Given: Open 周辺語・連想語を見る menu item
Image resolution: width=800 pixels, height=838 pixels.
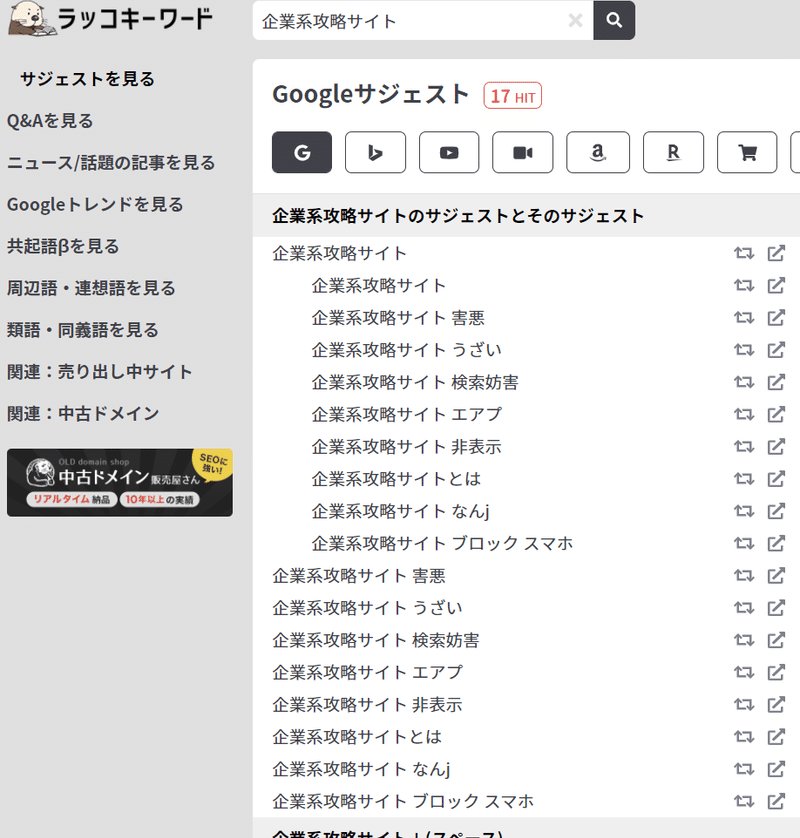Looking at the screenshot, I should 91,288.
